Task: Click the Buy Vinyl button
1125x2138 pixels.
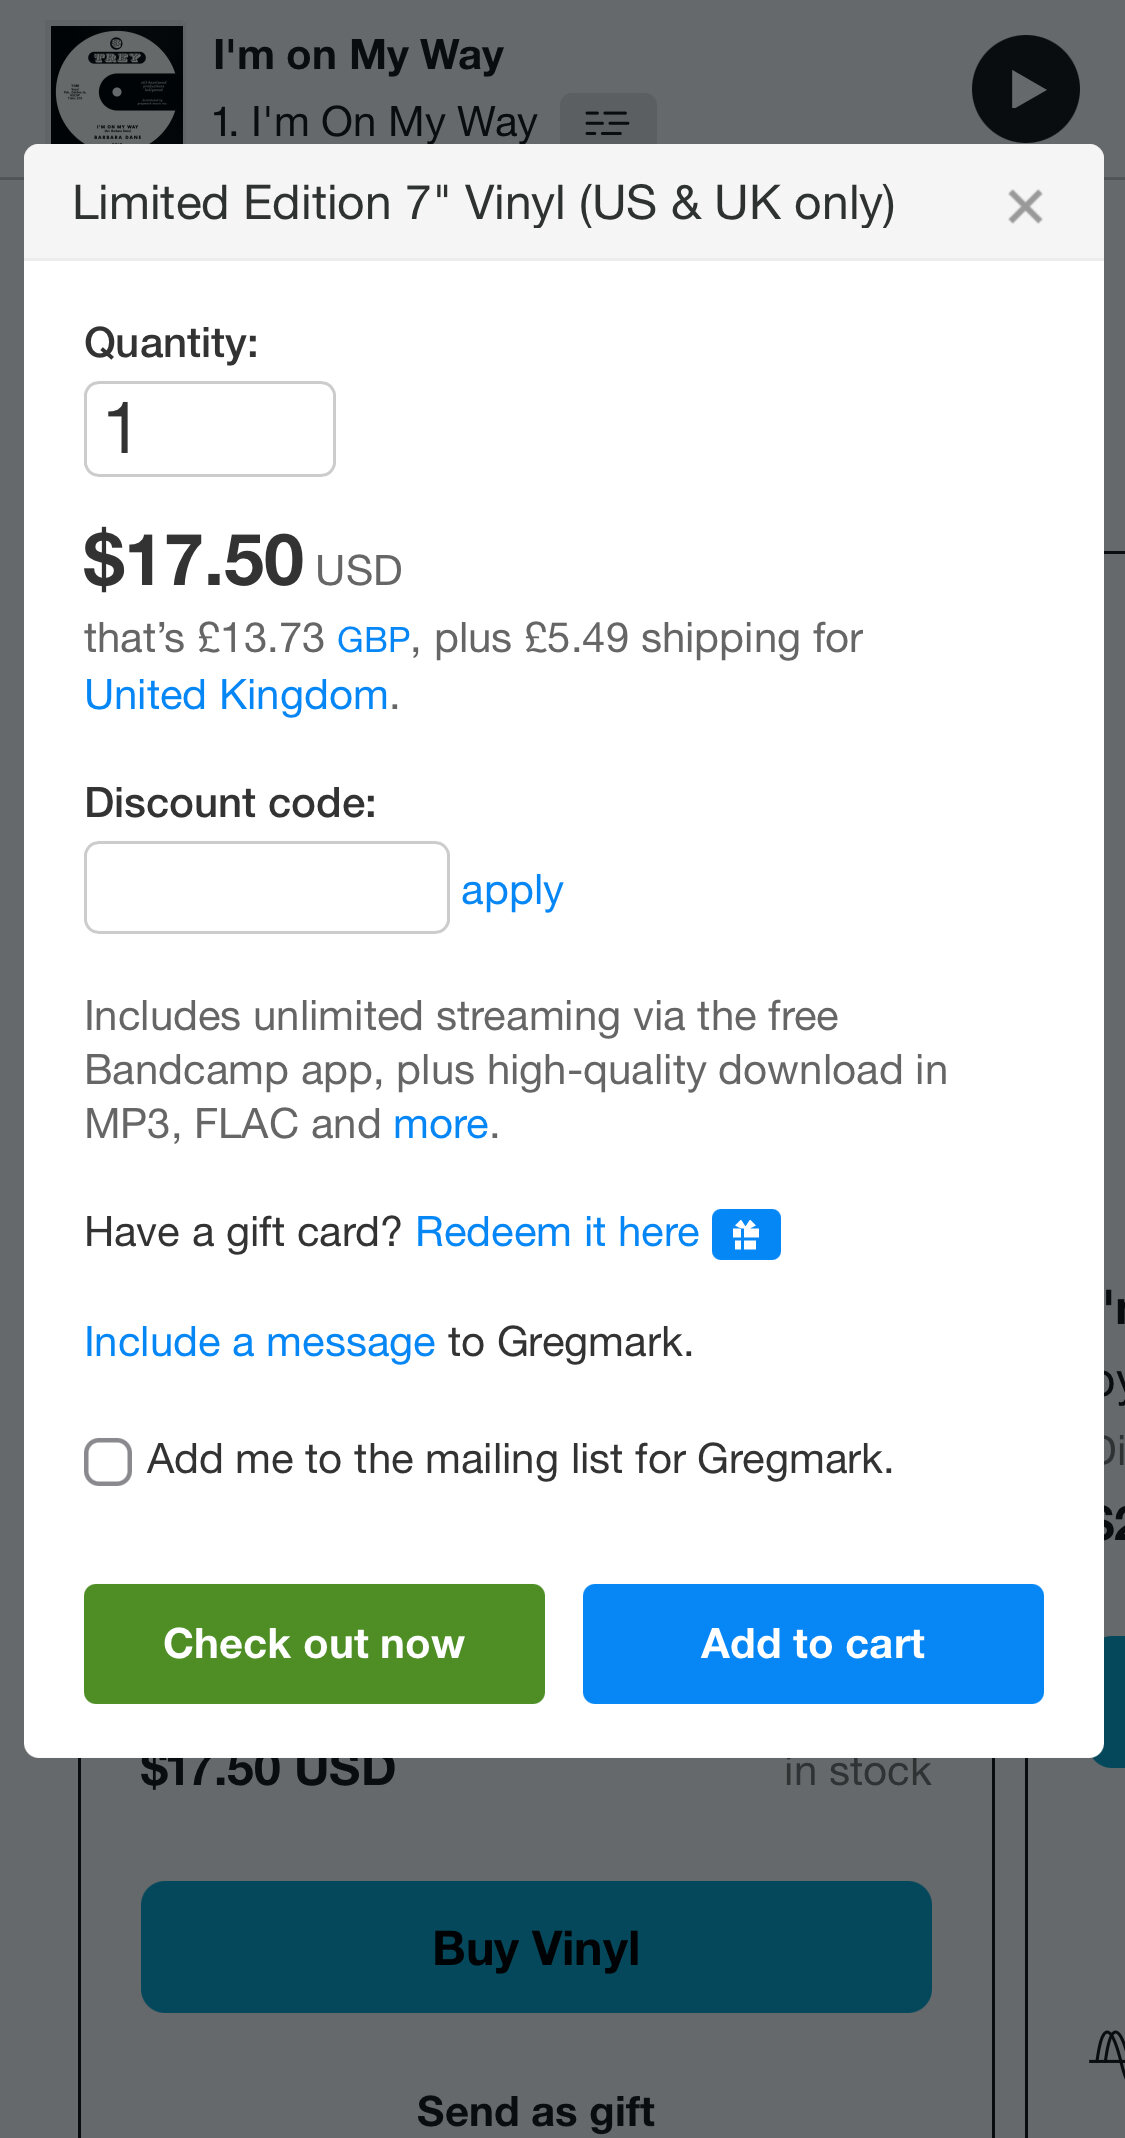Action: [x=536, y=1947]
